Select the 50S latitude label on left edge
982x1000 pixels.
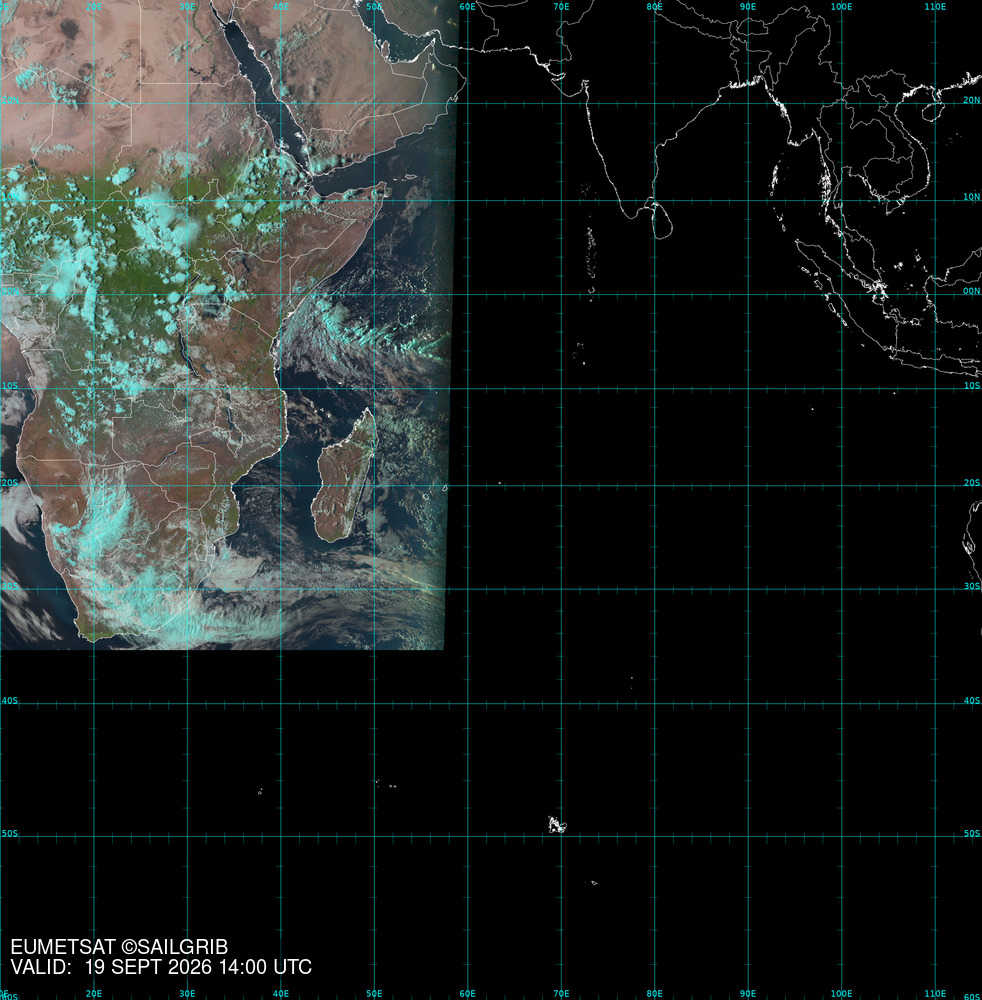coord(10,834)
